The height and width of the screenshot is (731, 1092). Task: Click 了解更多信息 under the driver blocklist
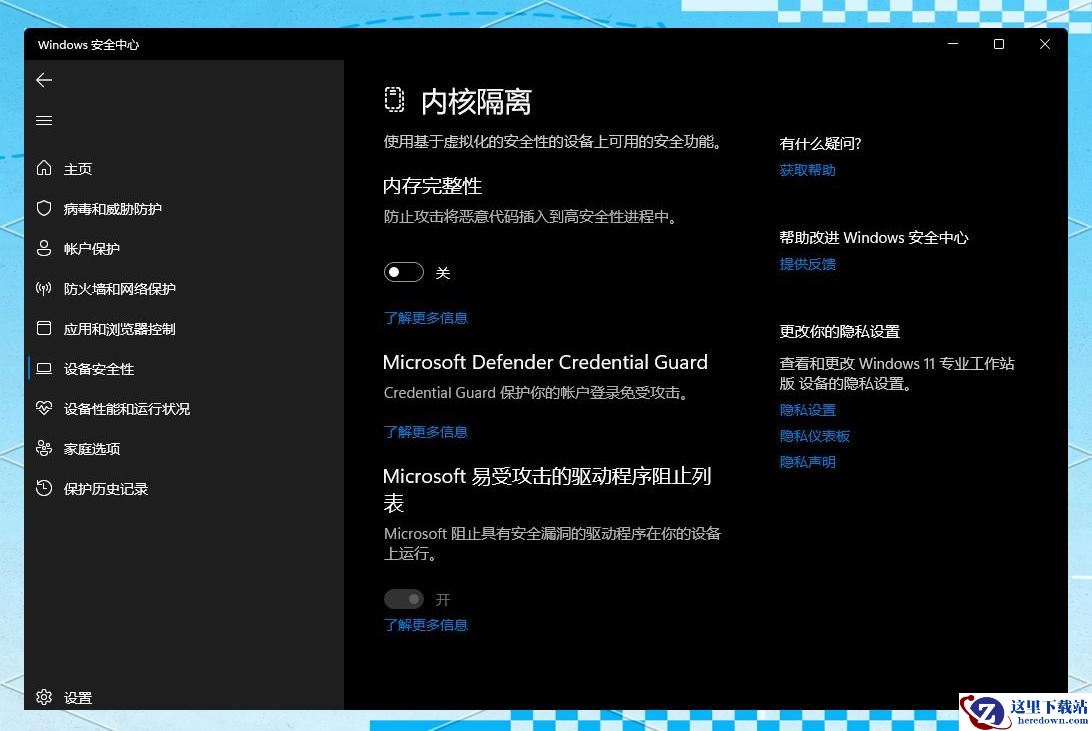tap(426, 625)
